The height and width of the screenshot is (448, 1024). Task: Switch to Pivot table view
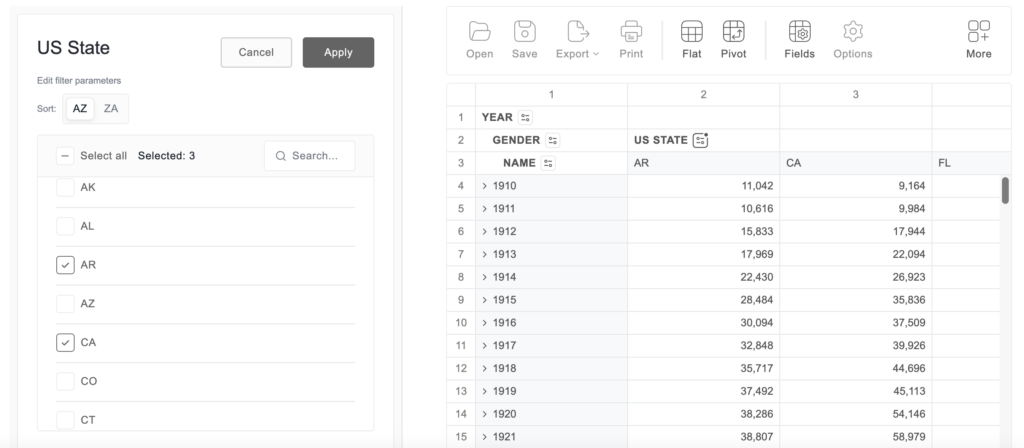(733, 40)
